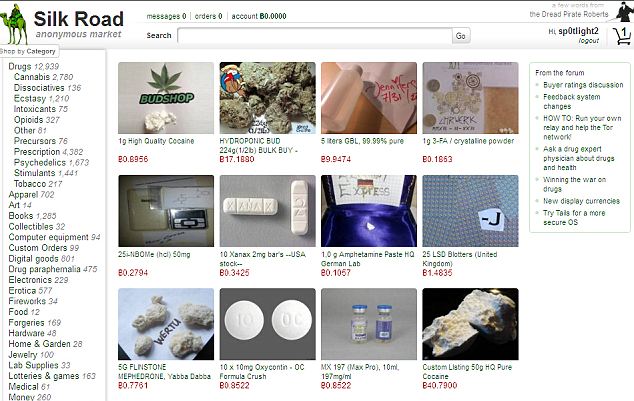This screenshot has height=401, width=634.
Task: Open the messages 0 link
Action: click(x=166, y=16)
